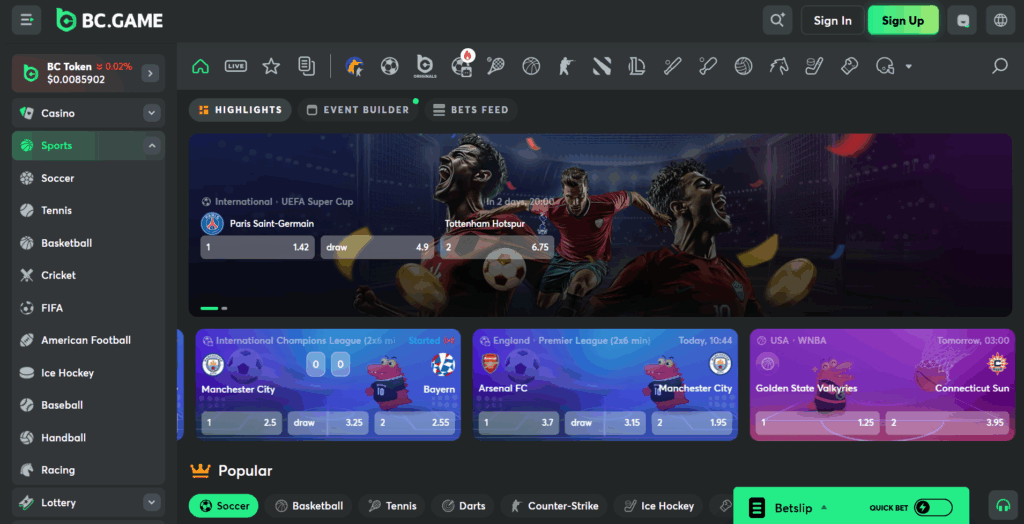Open the chat icon in header
This screenshot has height=524, width=1024.
click(x=963, y=20)
